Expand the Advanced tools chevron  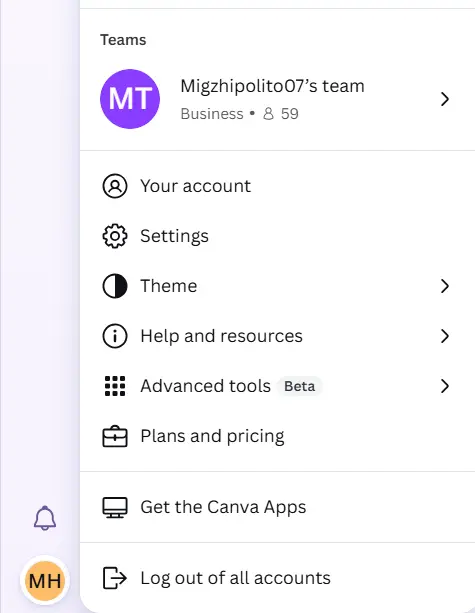coord(445,386)
